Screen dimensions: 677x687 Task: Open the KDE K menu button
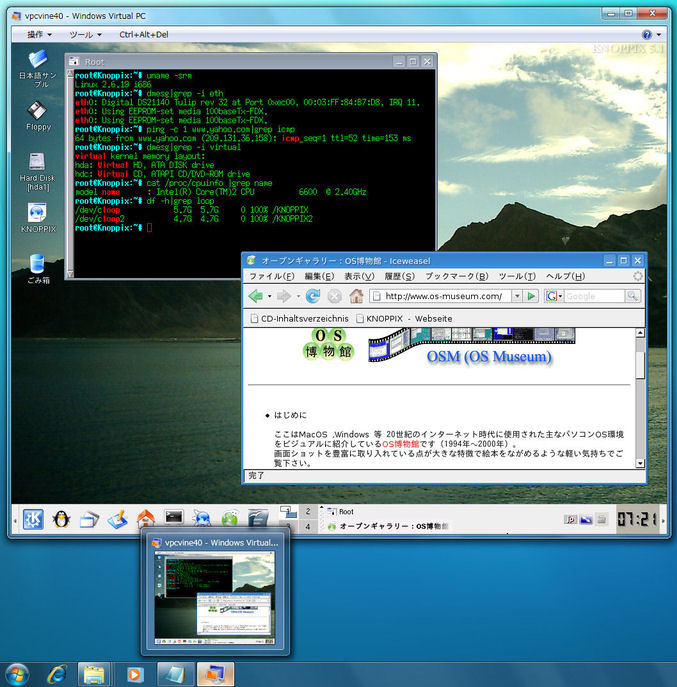[x=33, y=520]
